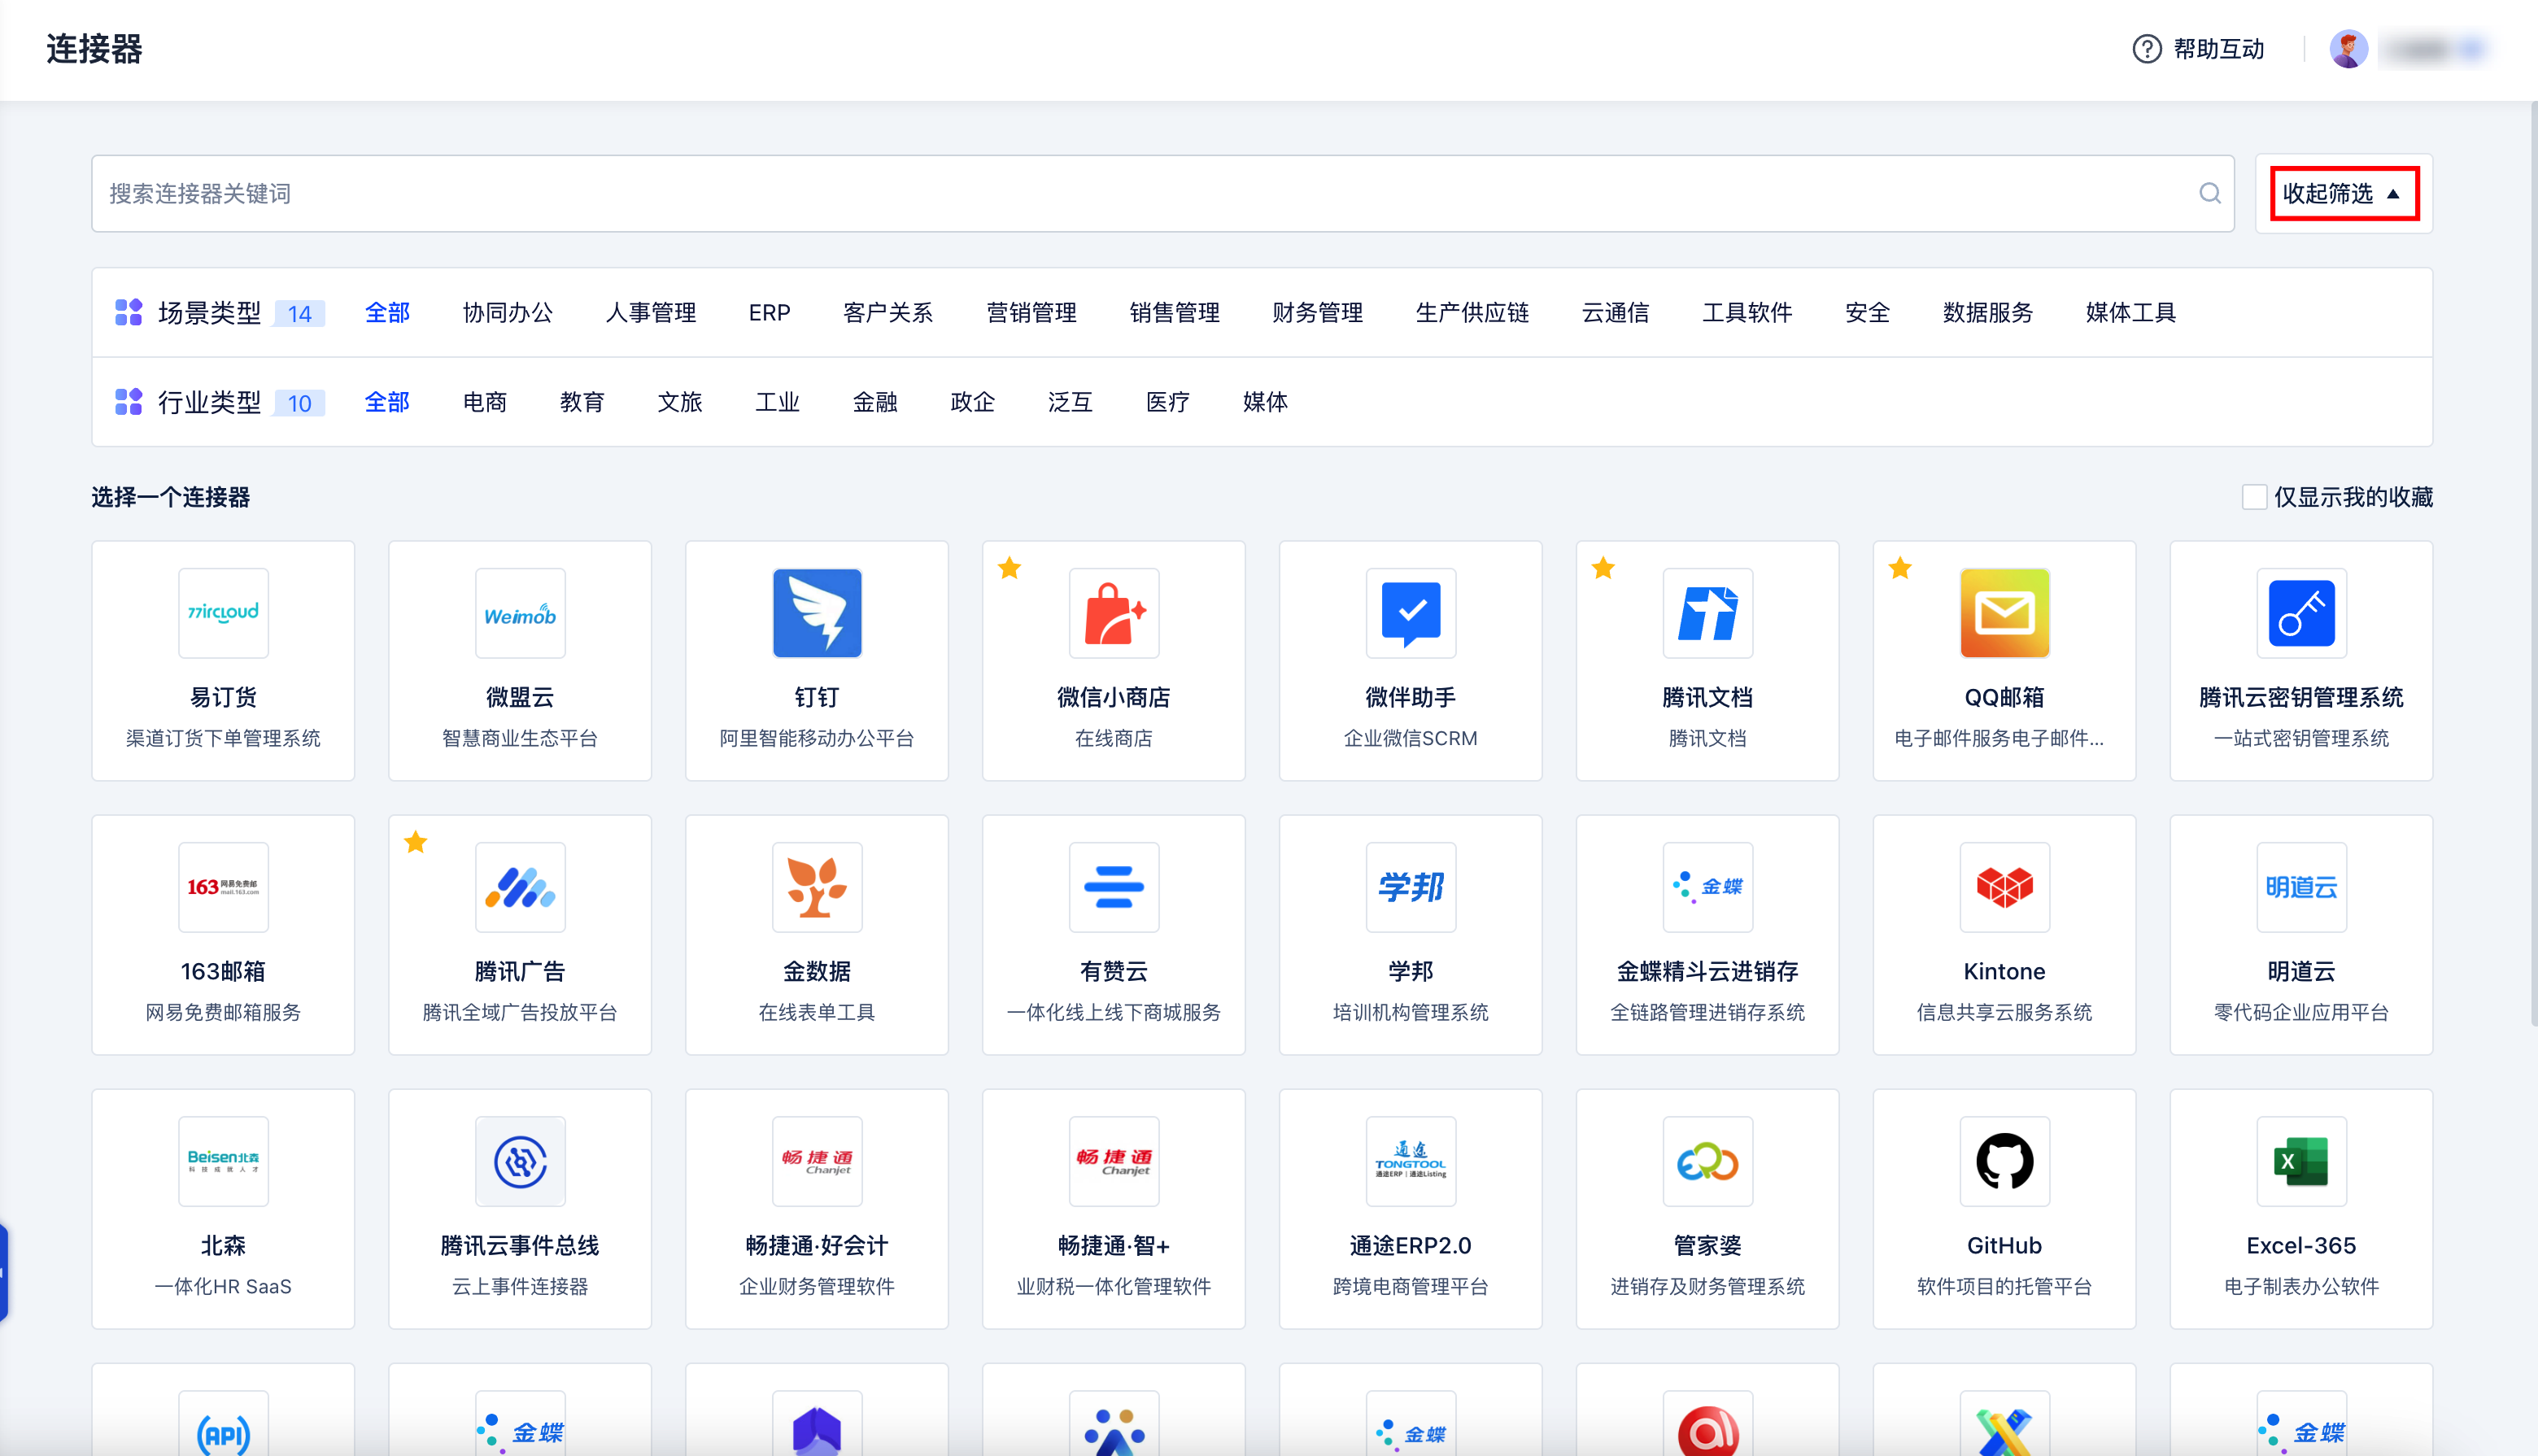Filter by 财务管理 scene type

pyautogui.click(x=1317, y=313)
